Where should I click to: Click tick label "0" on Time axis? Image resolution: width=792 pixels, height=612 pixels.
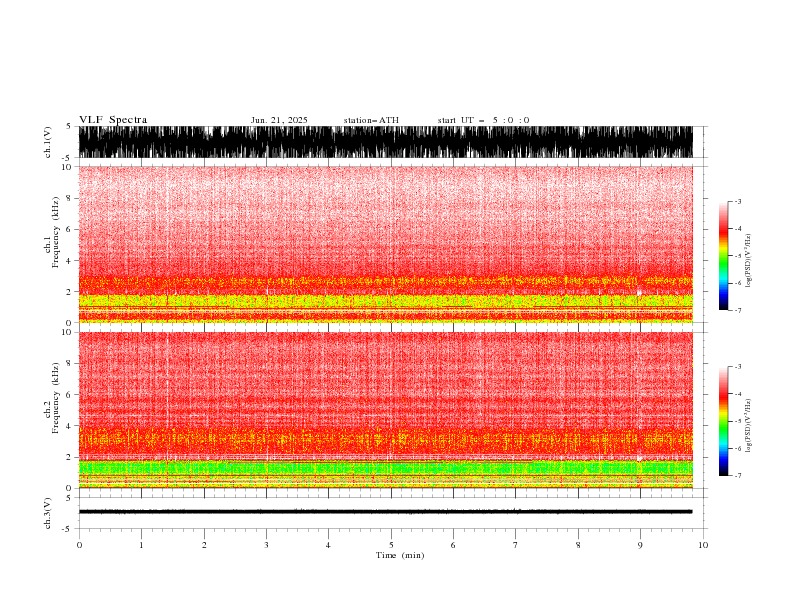pyautogui.click(x=79, y=545)
